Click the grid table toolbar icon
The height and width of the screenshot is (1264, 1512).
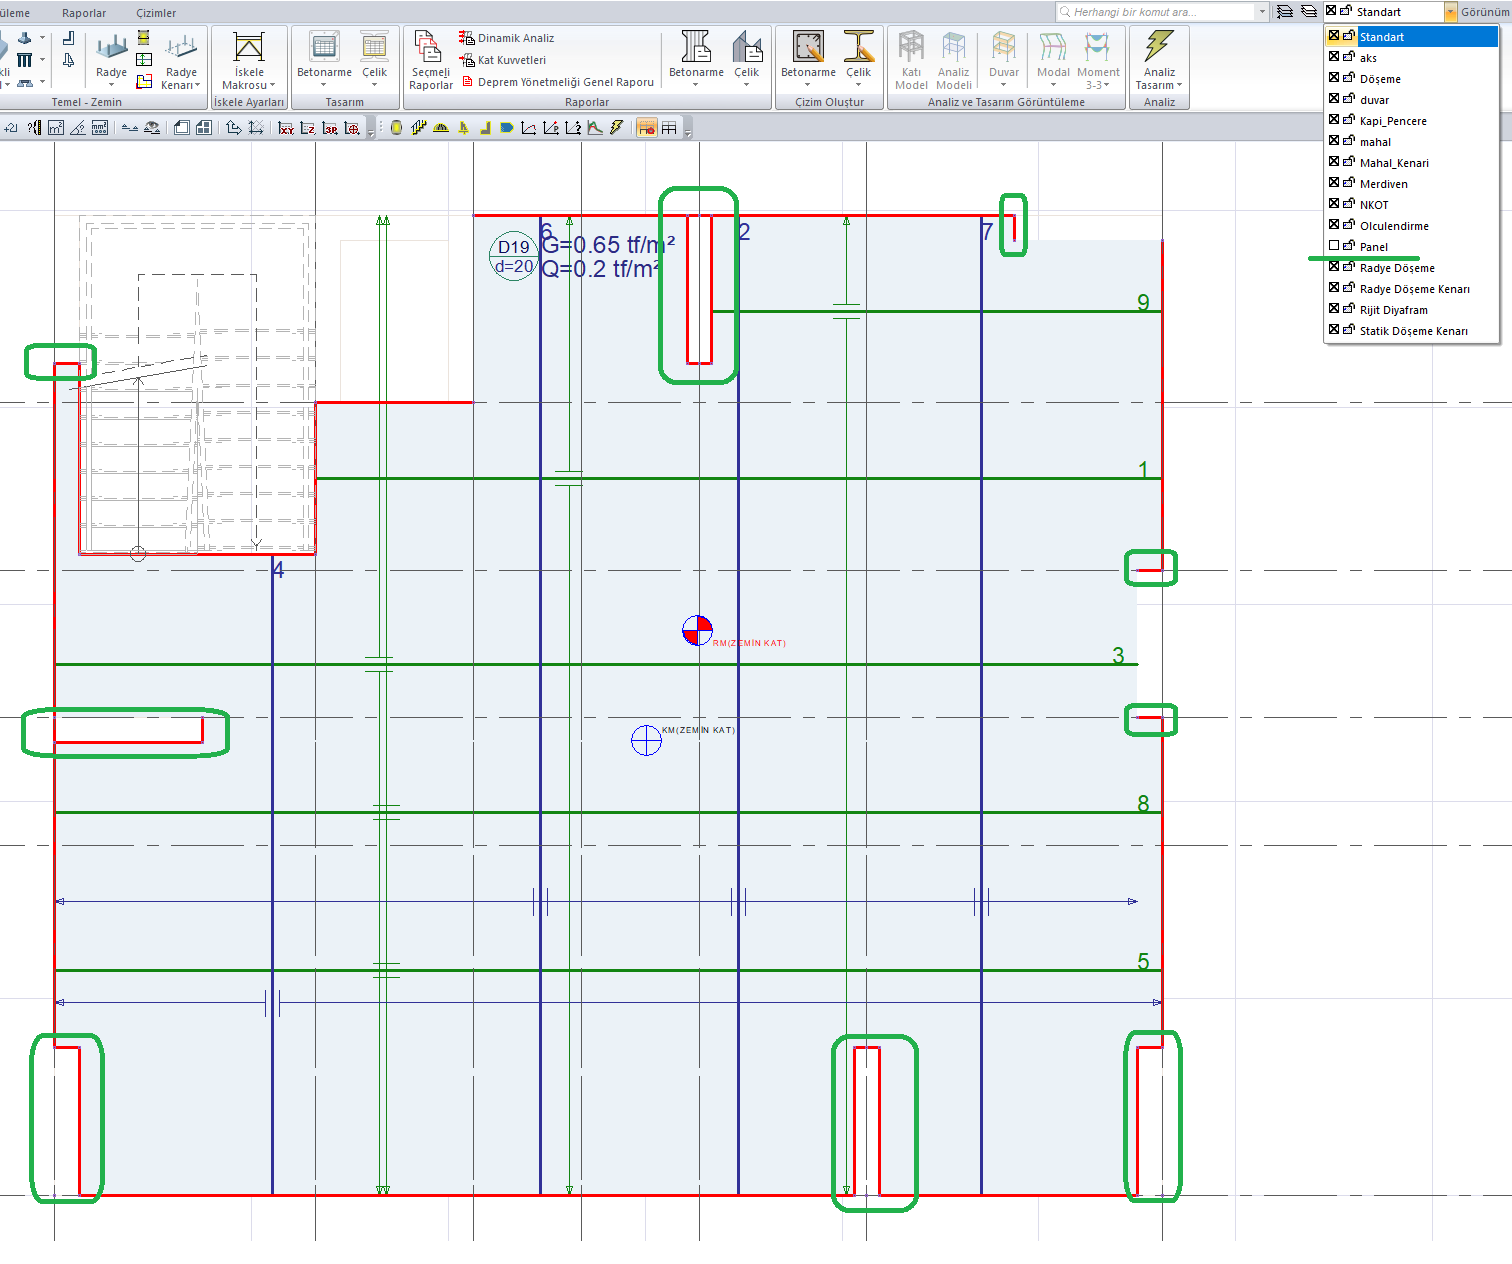(669, 128)
